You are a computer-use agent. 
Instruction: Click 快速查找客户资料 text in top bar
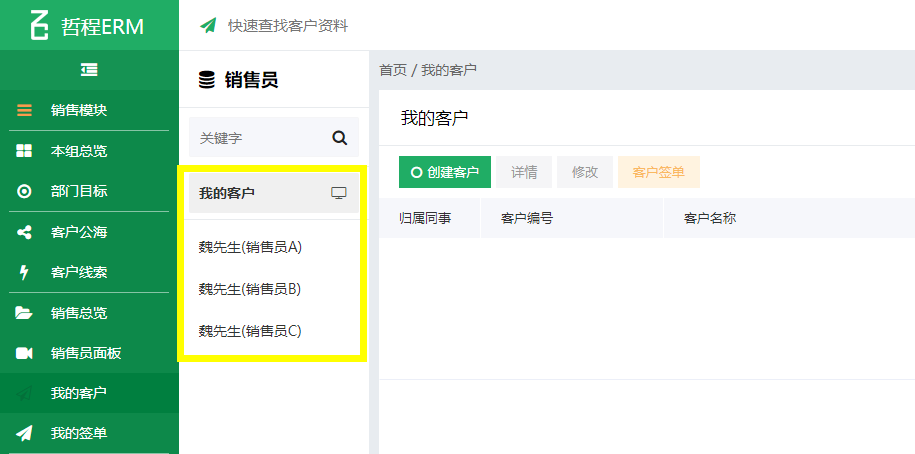click(x=288, y=26)
